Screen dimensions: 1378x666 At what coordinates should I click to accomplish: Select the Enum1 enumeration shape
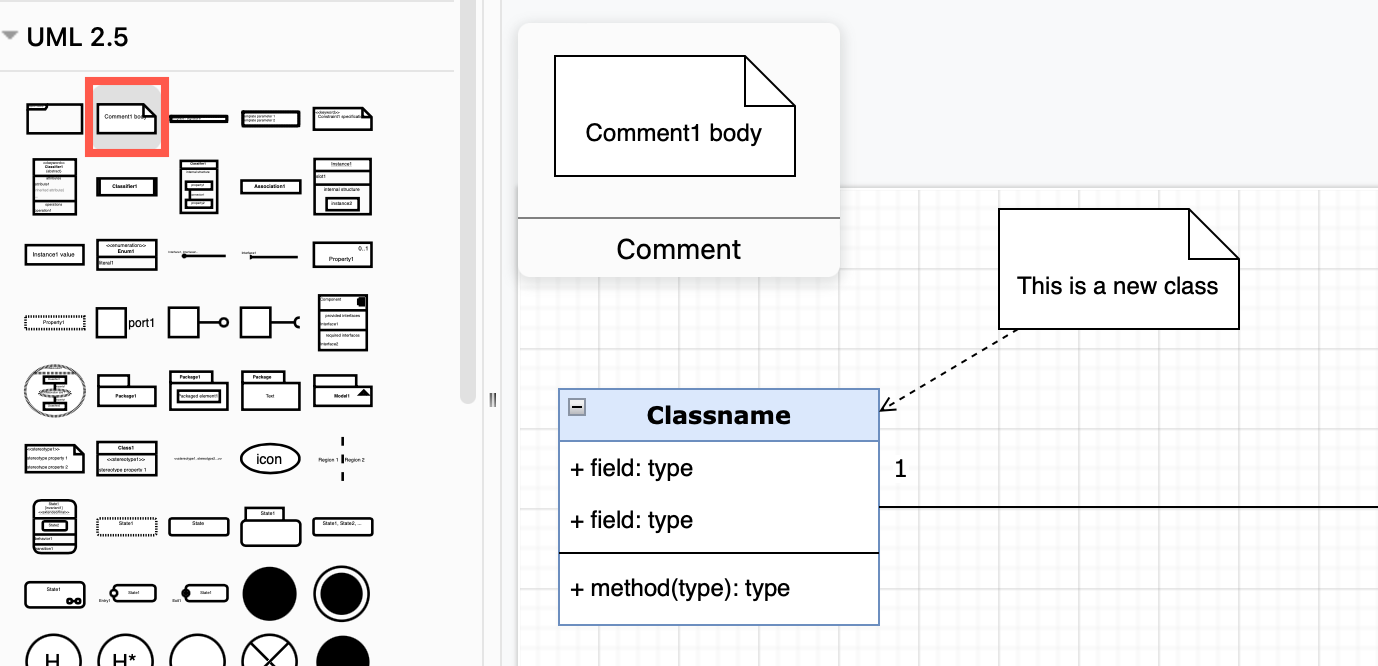(127, 255)
